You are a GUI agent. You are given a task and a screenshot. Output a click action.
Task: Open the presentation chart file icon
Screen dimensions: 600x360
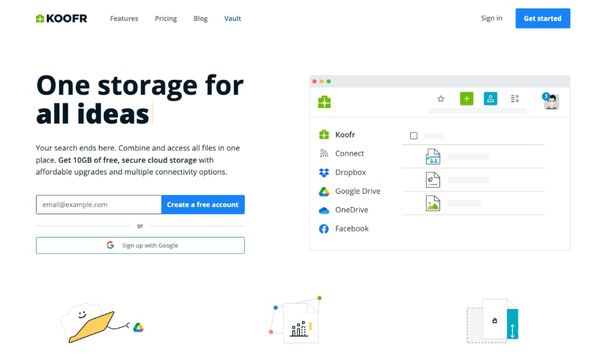coord(433,180)
